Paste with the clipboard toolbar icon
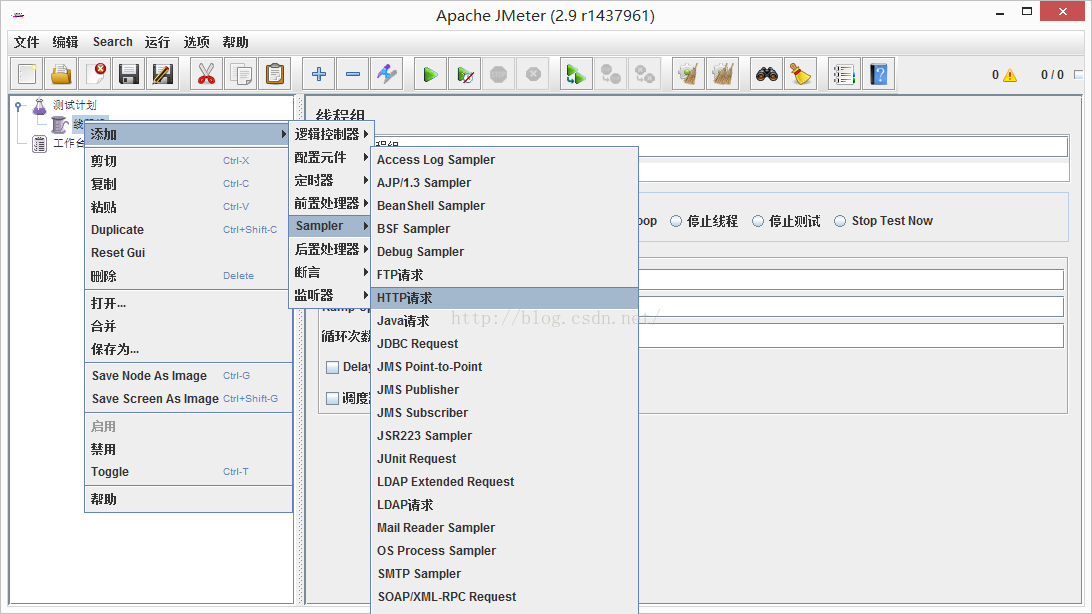Image resolution: width=1092 pixels, height=614 pixels. [275, 74]
